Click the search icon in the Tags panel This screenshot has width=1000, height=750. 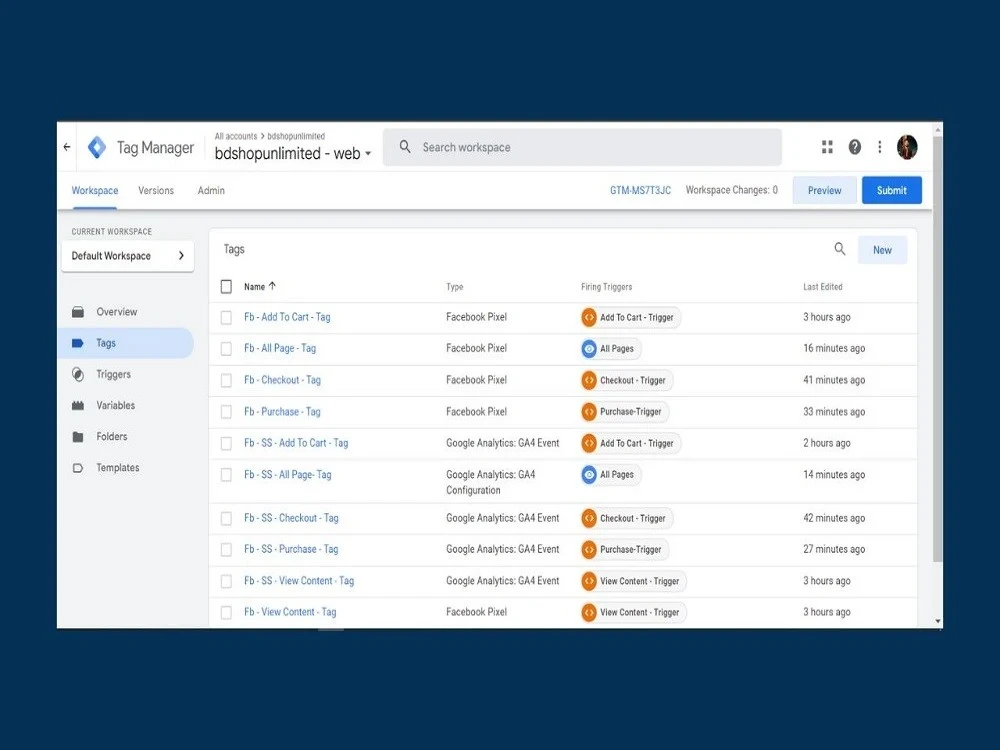click(841, 249)
